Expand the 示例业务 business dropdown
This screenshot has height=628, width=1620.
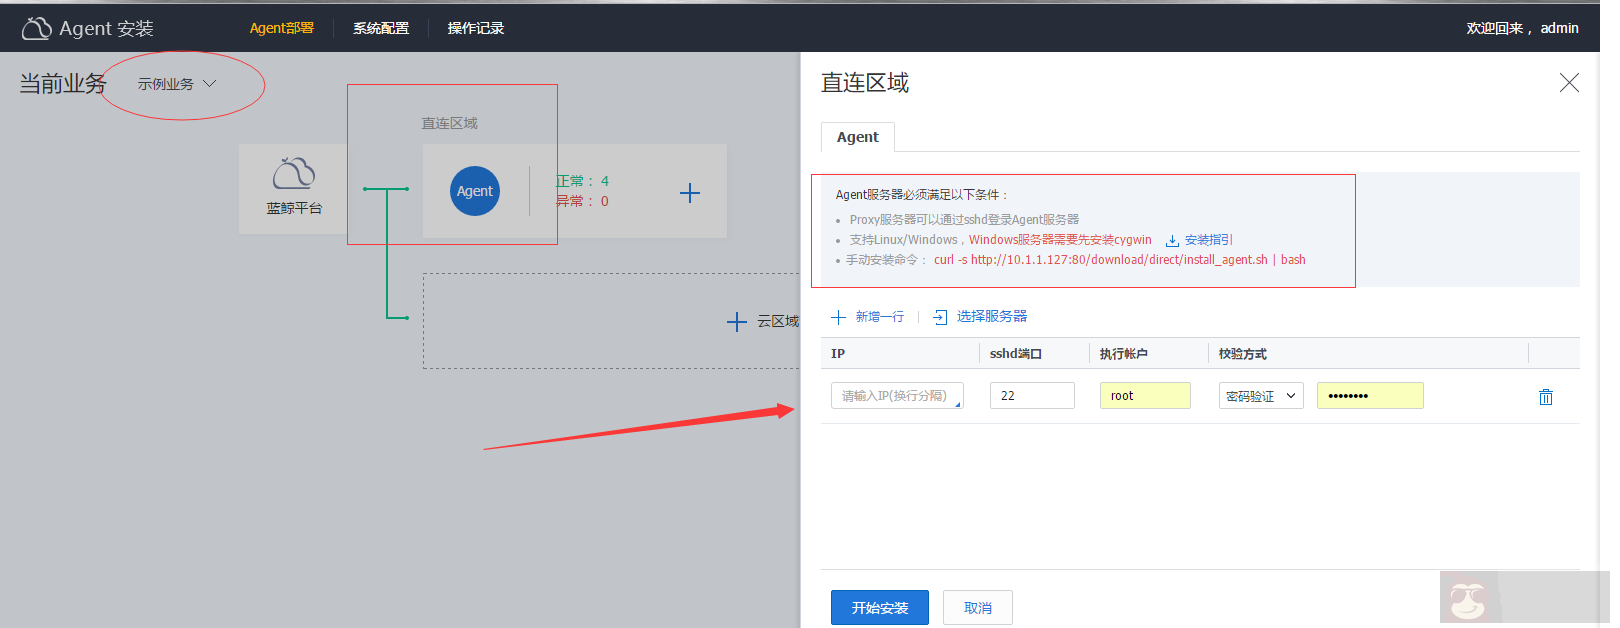click(x=177, y=84)
